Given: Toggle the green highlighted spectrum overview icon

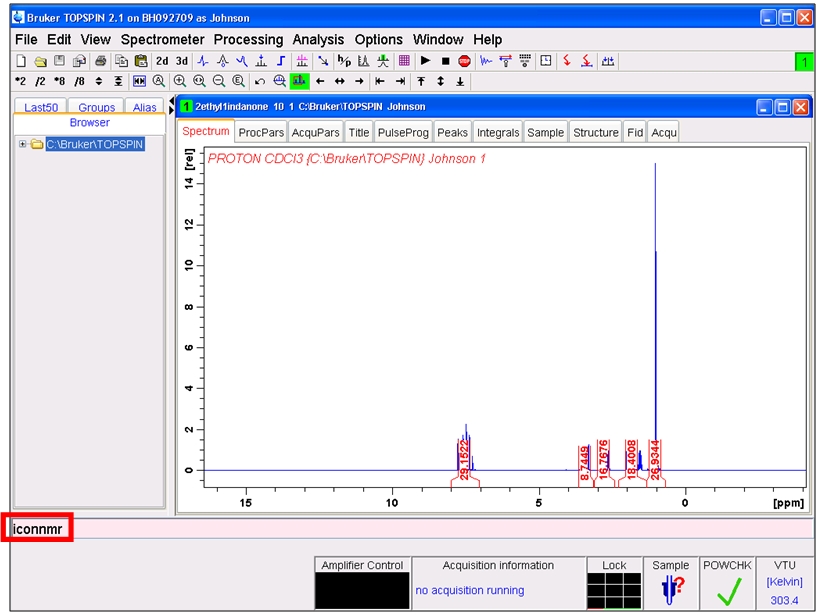Looking at the screenshot, I should pyautogui.click(x=299, y=81).
